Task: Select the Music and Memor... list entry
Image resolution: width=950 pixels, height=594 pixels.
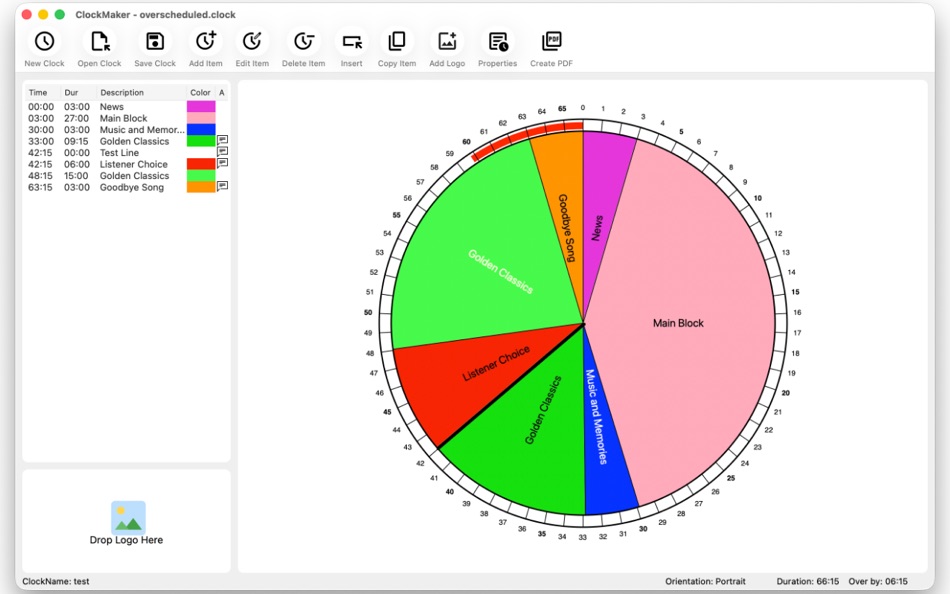Action: click(x=127, y=130)
